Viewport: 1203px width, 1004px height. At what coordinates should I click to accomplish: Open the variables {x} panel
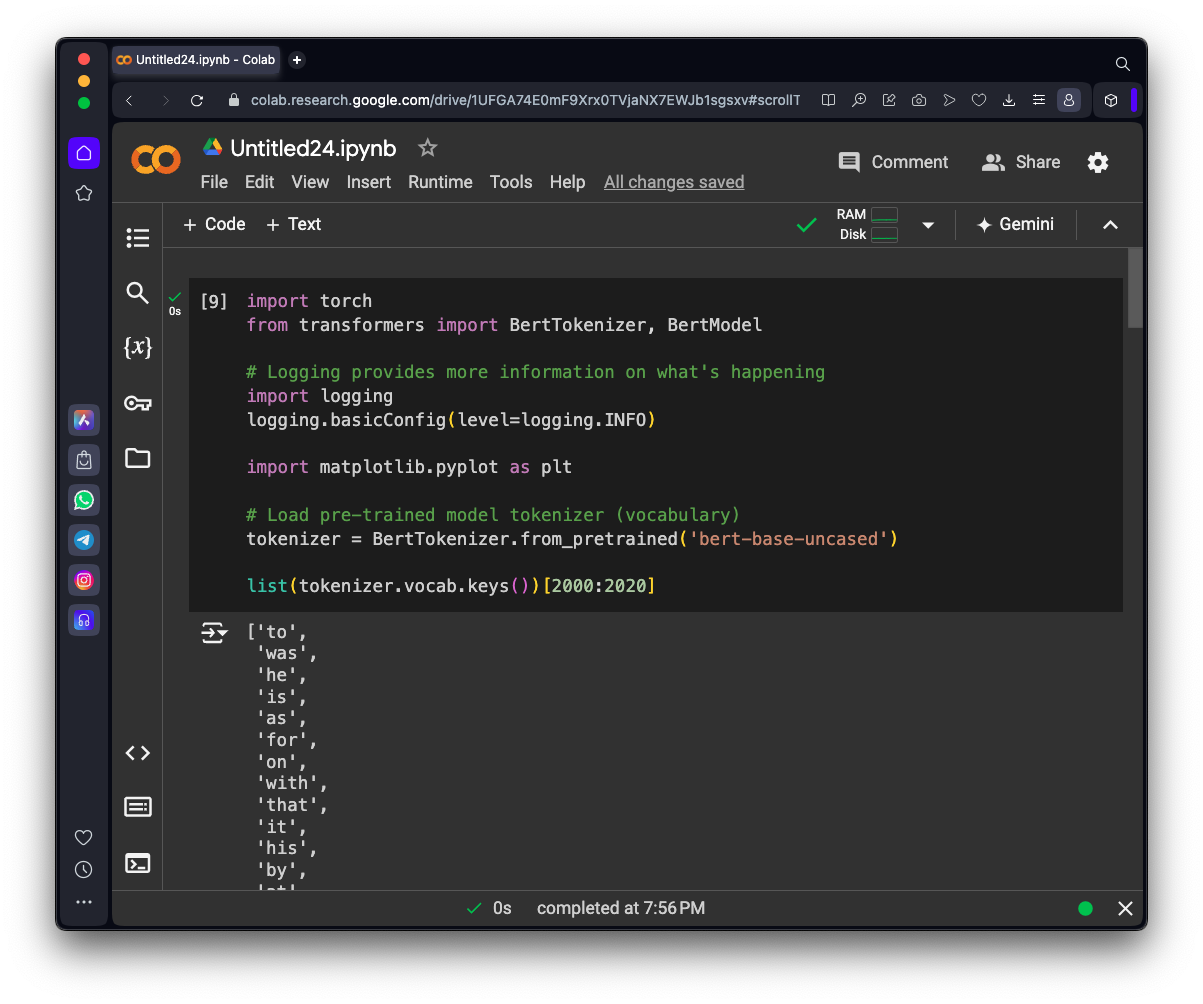tap(138, 348)
